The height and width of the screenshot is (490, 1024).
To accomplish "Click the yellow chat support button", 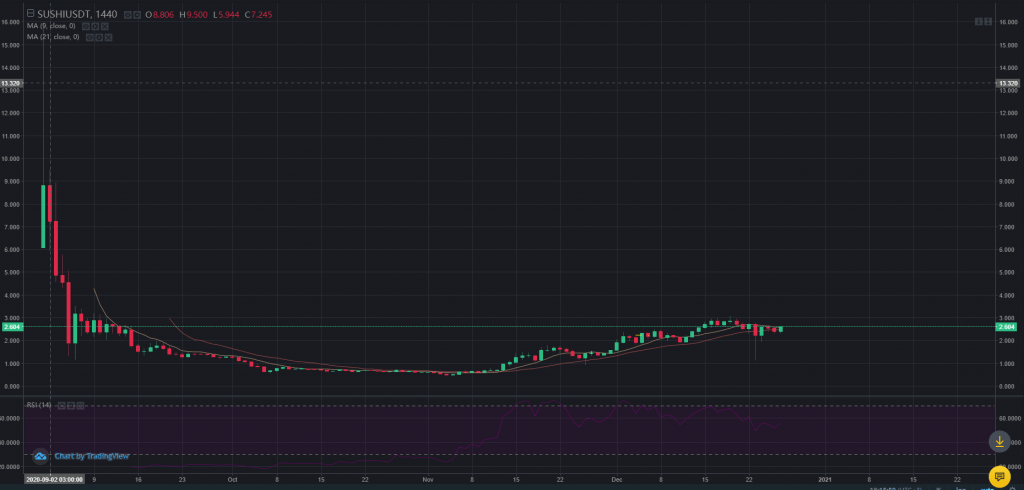I will pyautogui.click(x=997, y=475).
